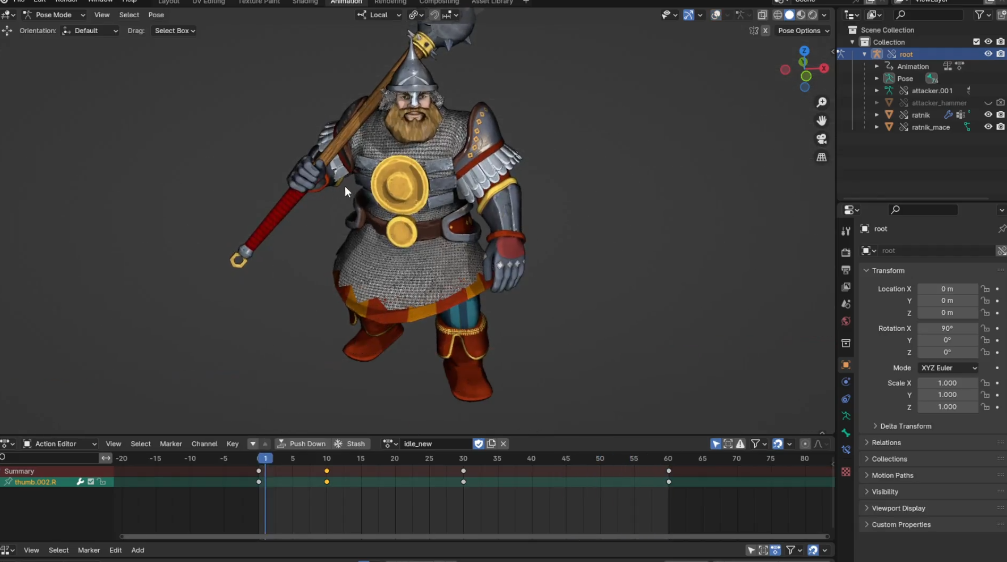The image size is (1007, 562).
Task: Hide the ratnik object in outliner
Action: point(988,115)
